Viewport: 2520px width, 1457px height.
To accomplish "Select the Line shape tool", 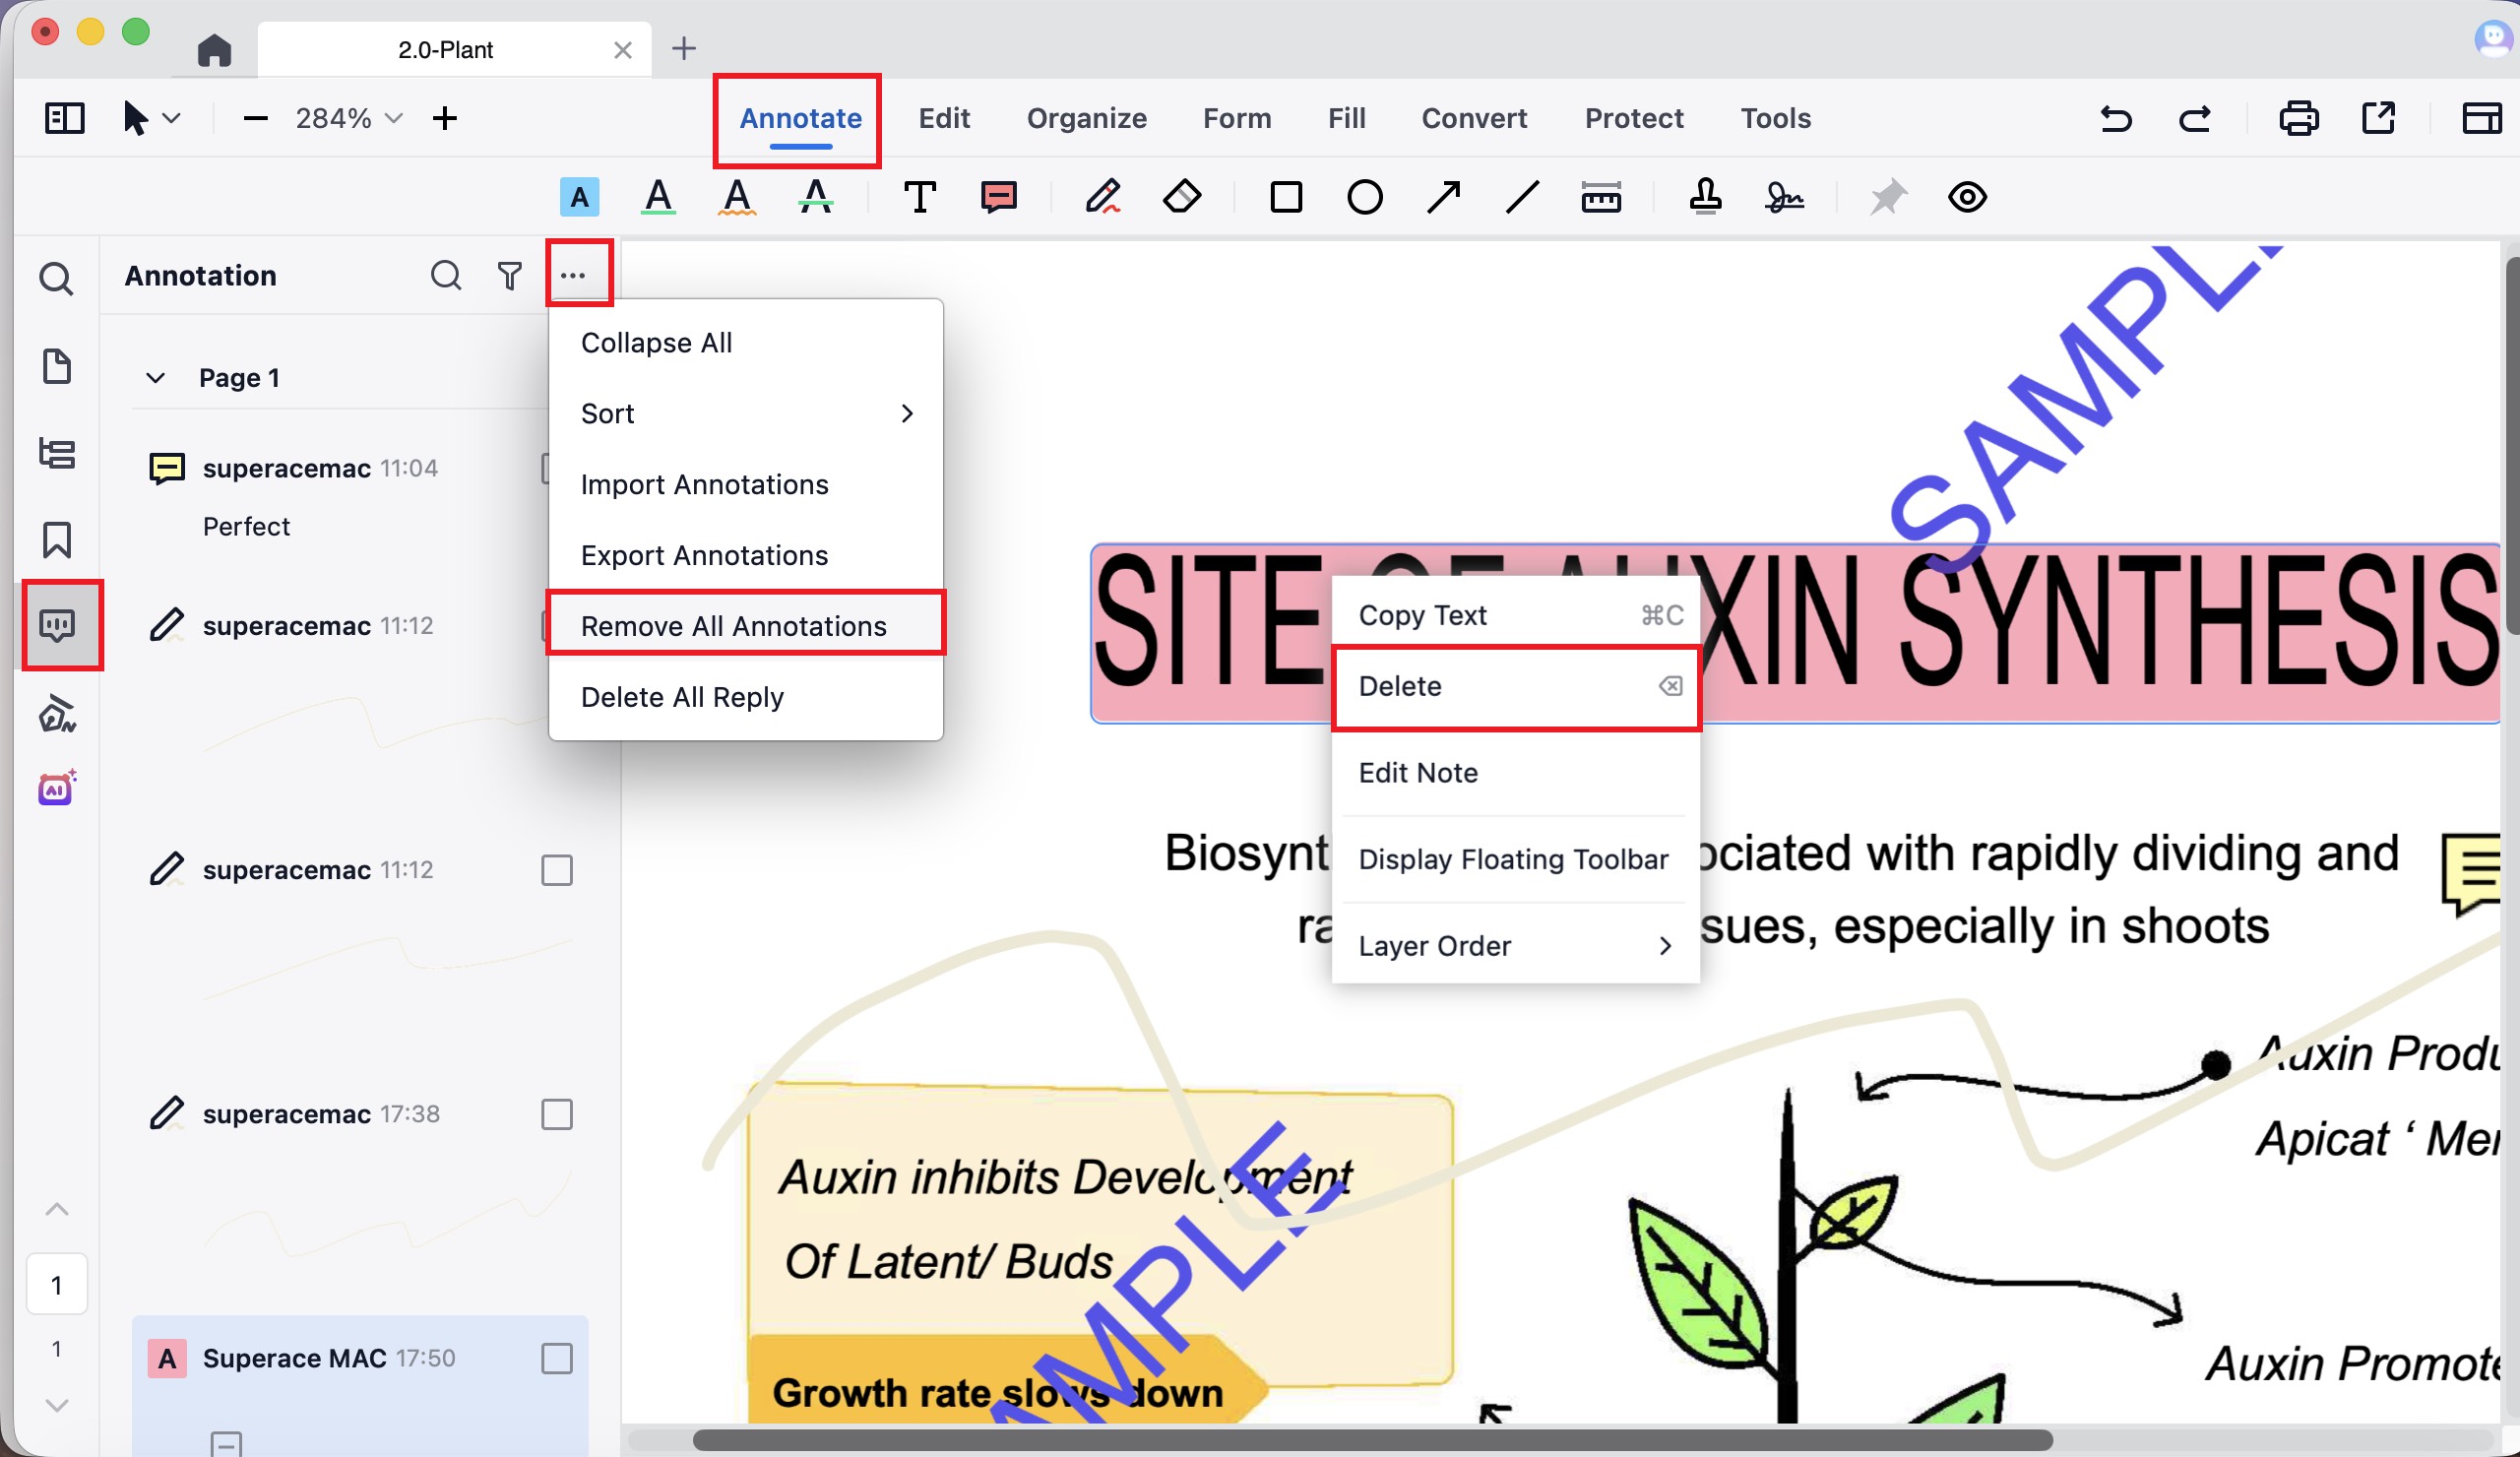I will (x=1522, y=197).
